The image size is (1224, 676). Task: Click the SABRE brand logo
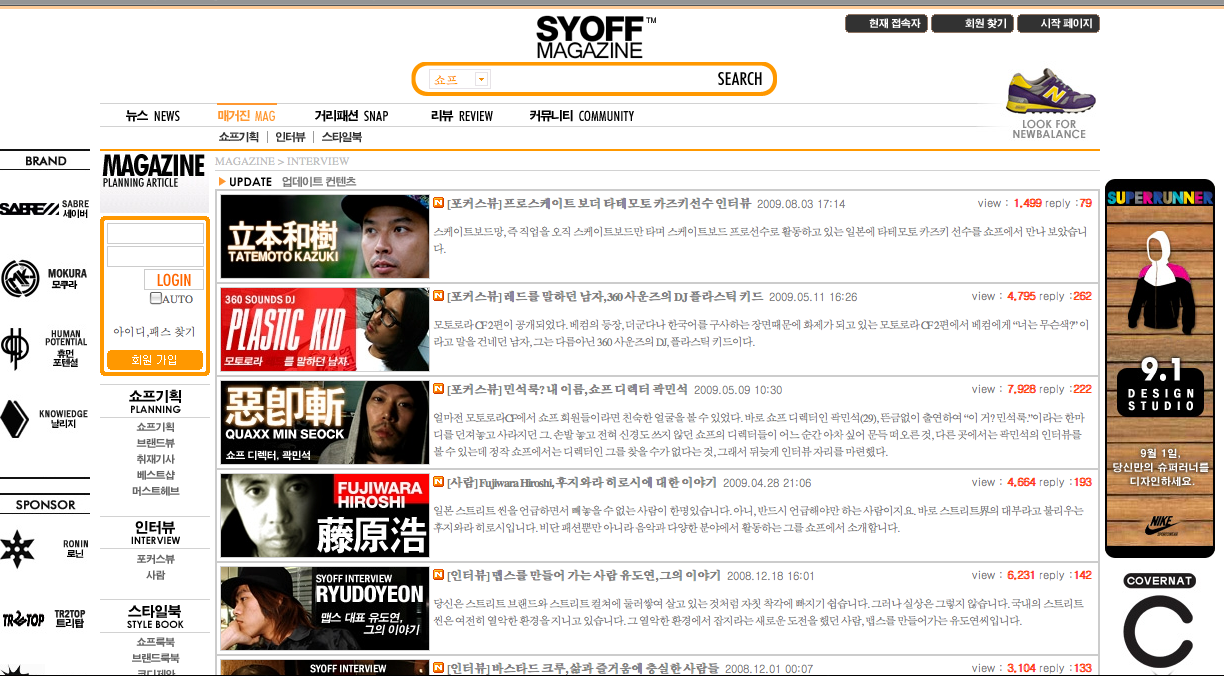tap(44, 208)
